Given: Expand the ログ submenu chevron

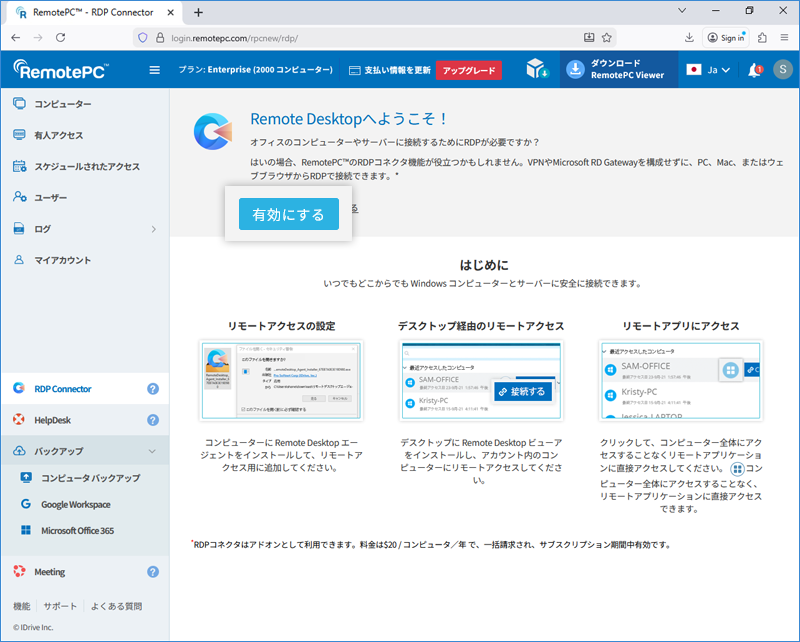Looking at the screenshot, I should coord(154,229).
